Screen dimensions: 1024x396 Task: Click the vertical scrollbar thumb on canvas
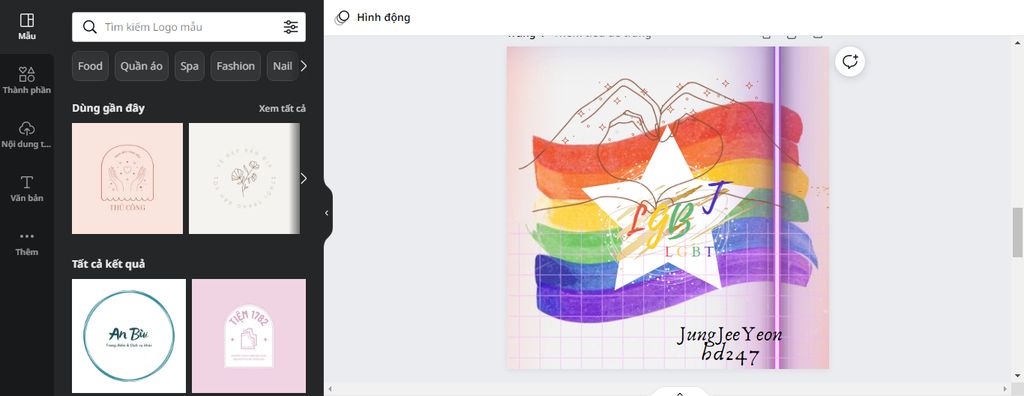click(1017, 233)
